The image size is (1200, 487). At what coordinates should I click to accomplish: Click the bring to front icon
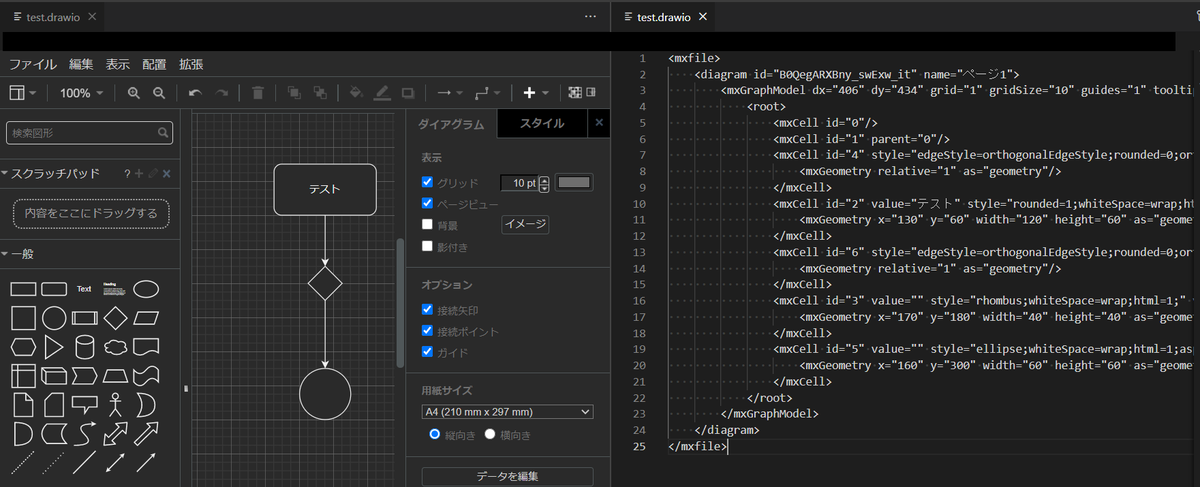(x=294, y=93)
